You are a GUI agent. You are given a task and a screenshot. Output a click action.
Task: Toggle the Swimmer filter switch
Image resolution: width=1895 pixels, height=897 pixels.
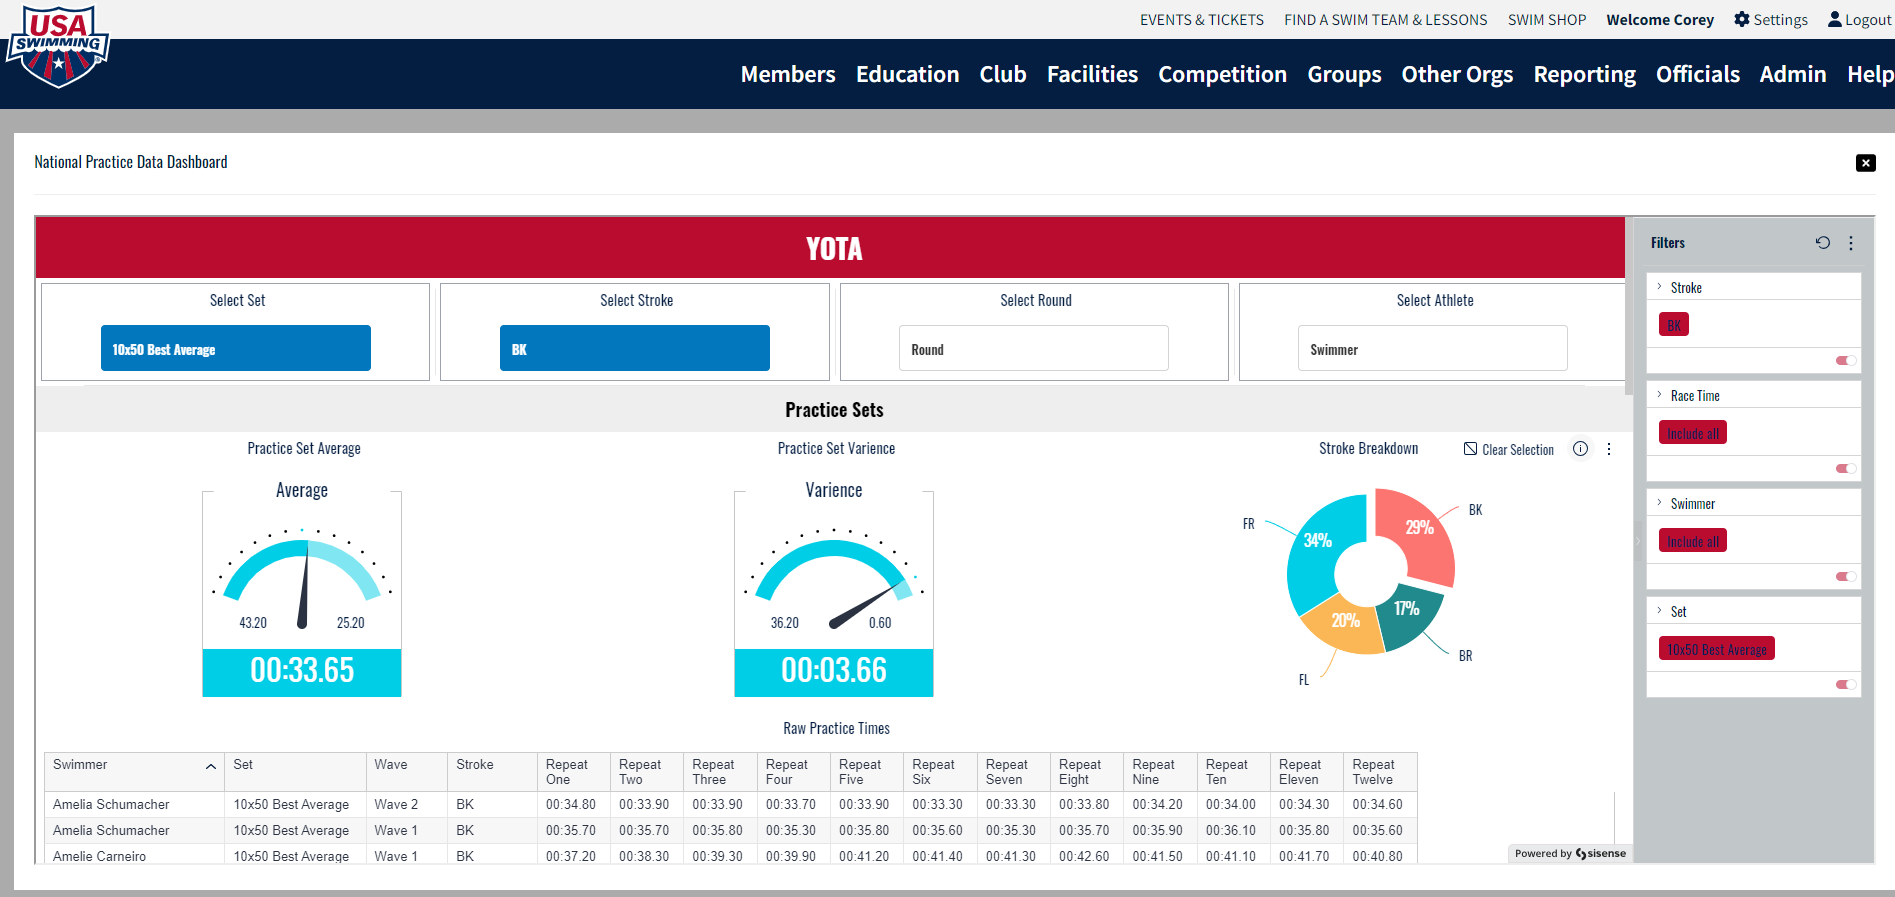coord(1846,576)
